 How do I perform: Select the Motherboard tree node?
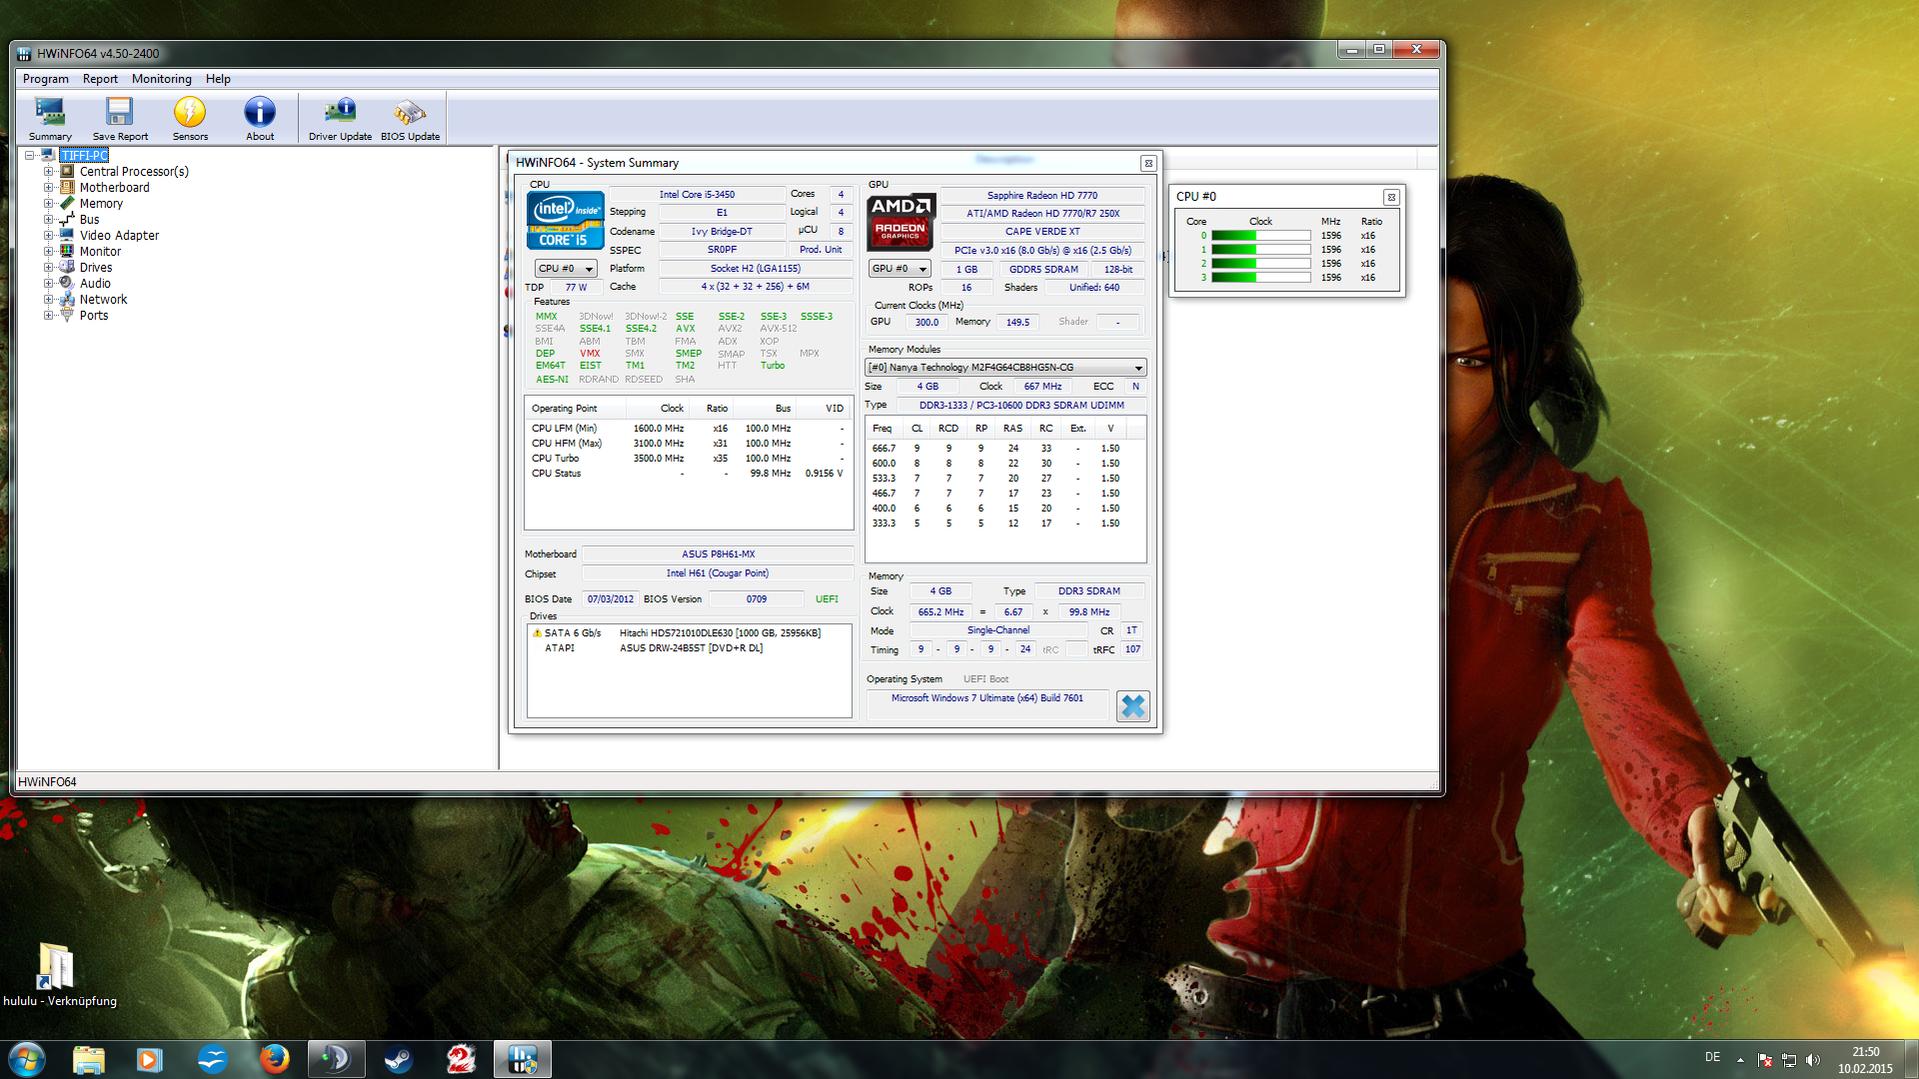point(115,187)
